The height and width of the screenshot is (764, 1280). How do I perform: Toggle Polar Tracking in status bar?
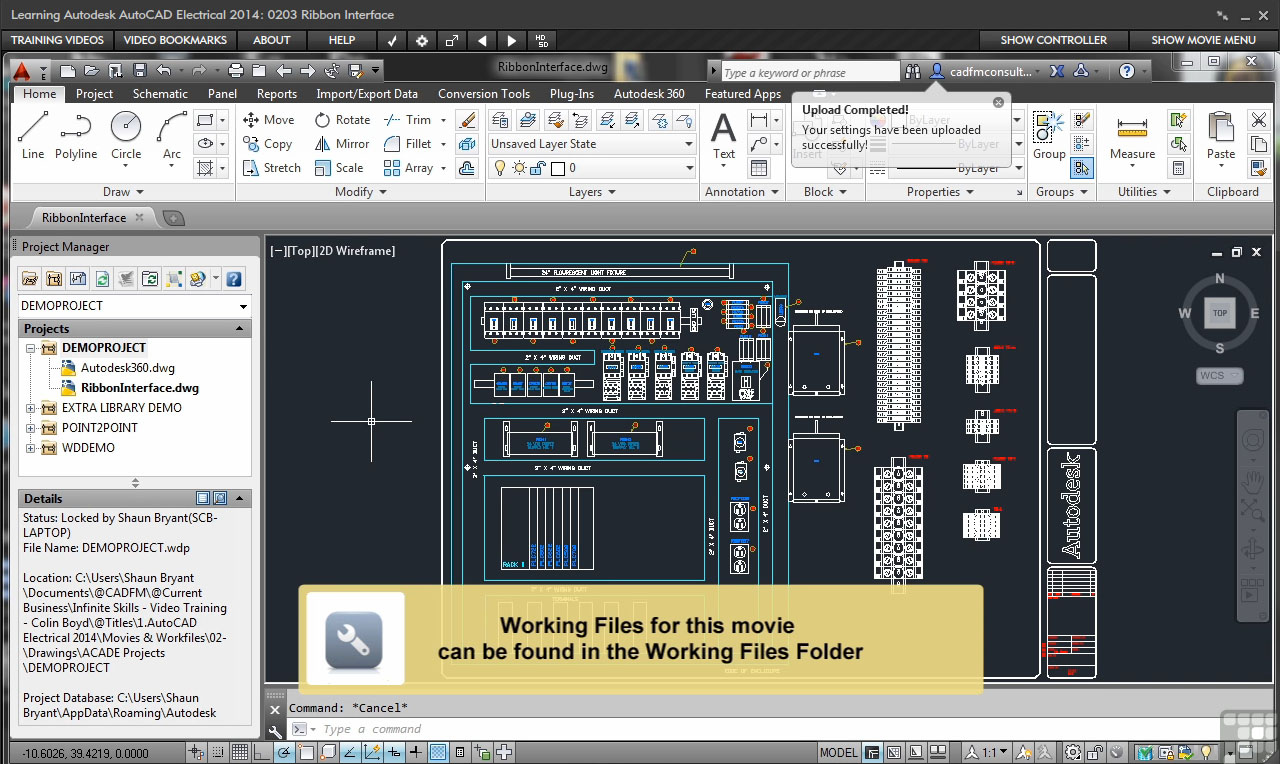coord(284,752)
